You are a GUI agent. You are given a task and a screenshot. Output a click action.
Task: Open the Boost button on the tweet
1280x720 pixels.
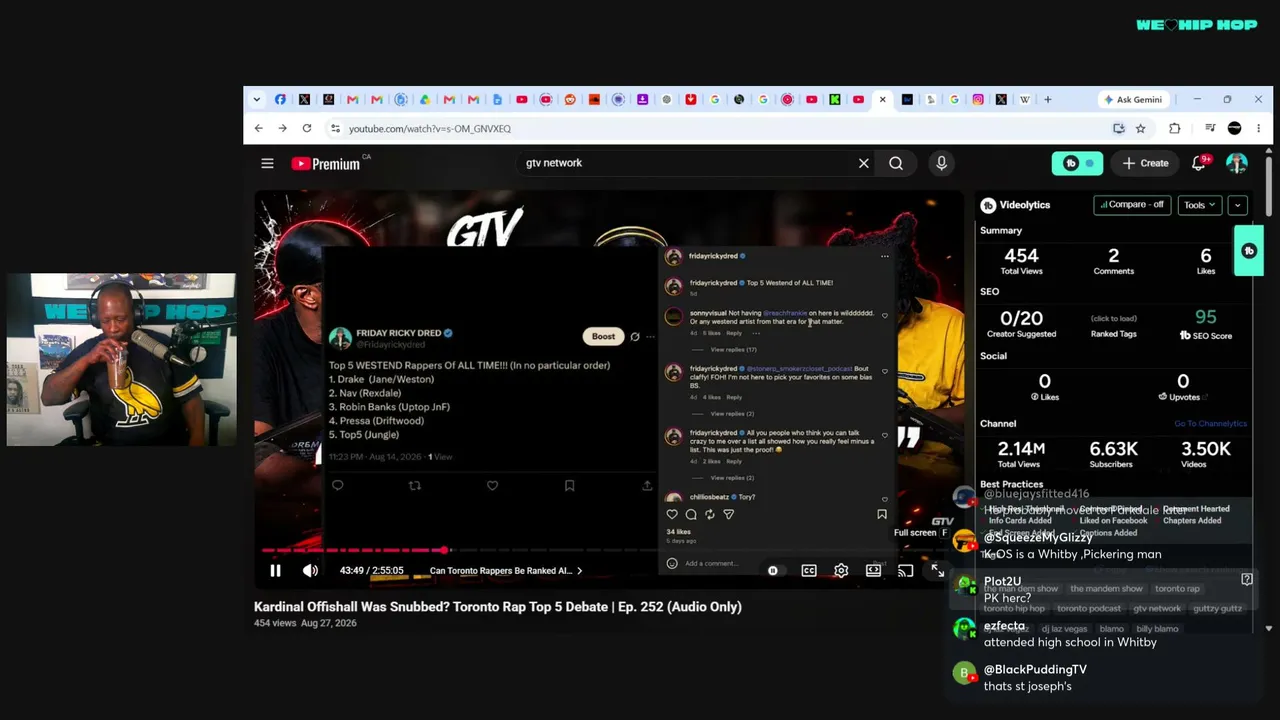tap(603, 336)
